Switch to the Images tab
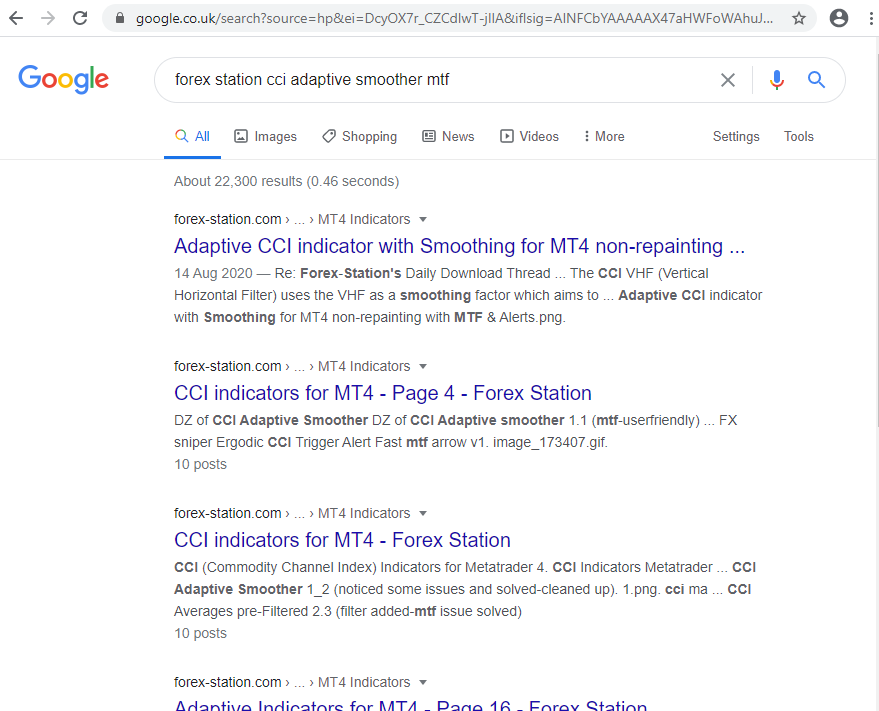 pyautogui.click(x=265, y=136)
